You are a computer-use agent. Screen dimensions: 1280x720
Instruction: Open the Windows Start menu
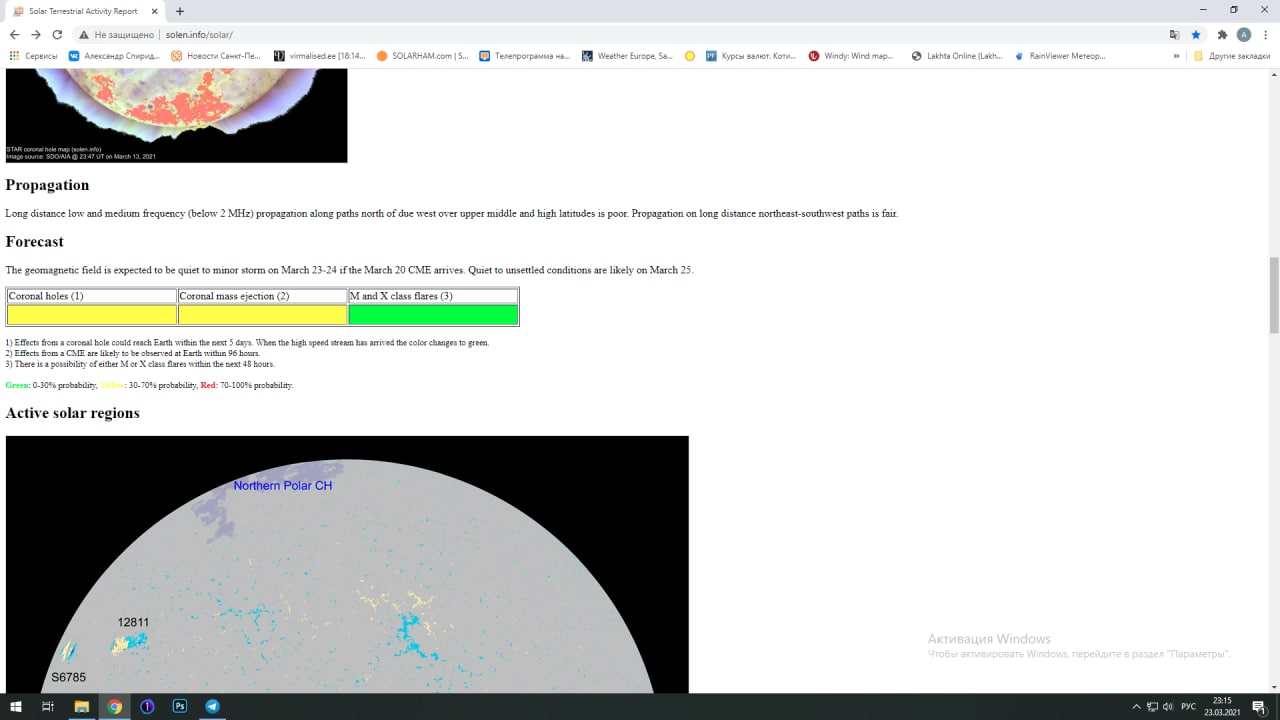[15, 706]
